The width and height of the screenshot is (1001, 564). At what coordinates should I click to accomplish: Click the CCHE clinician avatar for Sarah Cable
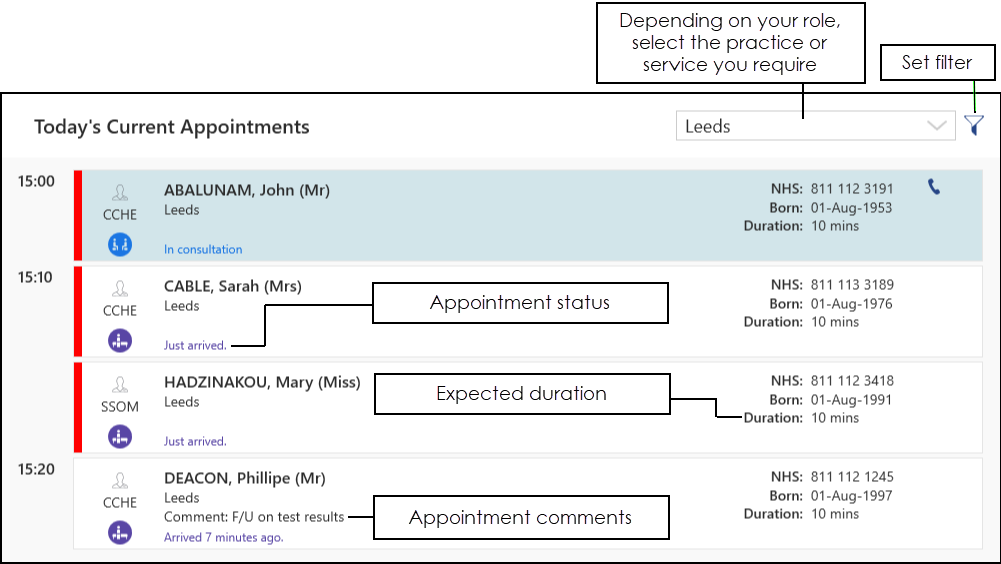[120, 288]
